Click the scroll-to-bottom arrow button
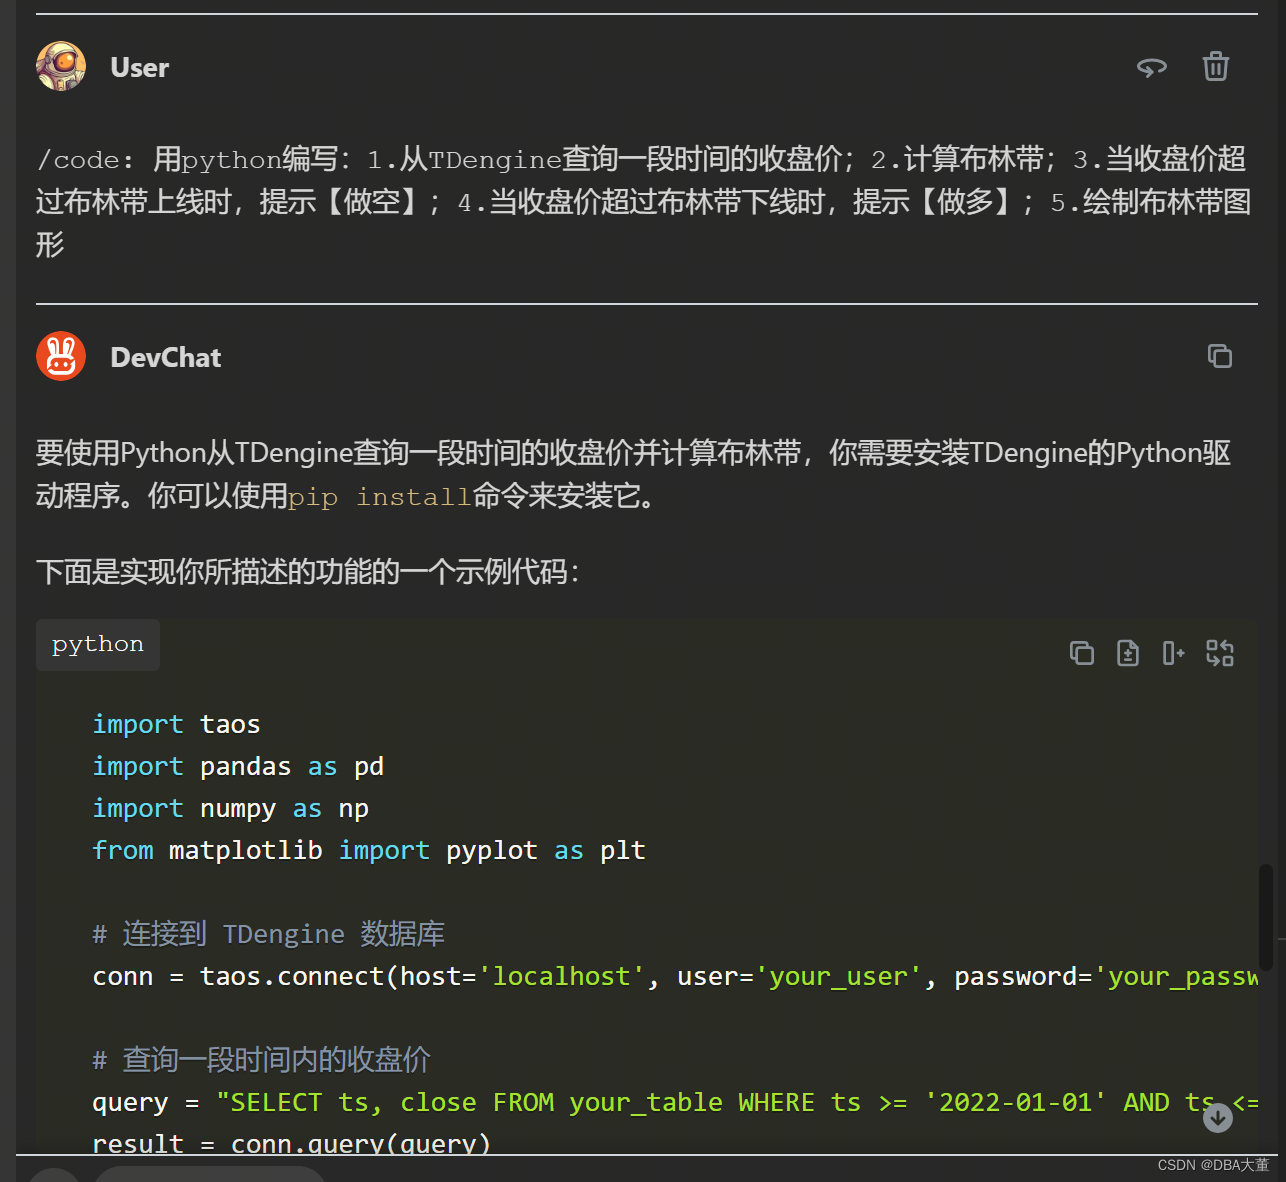This screenshot has height=1182, width=1286. (1217, 1118)
